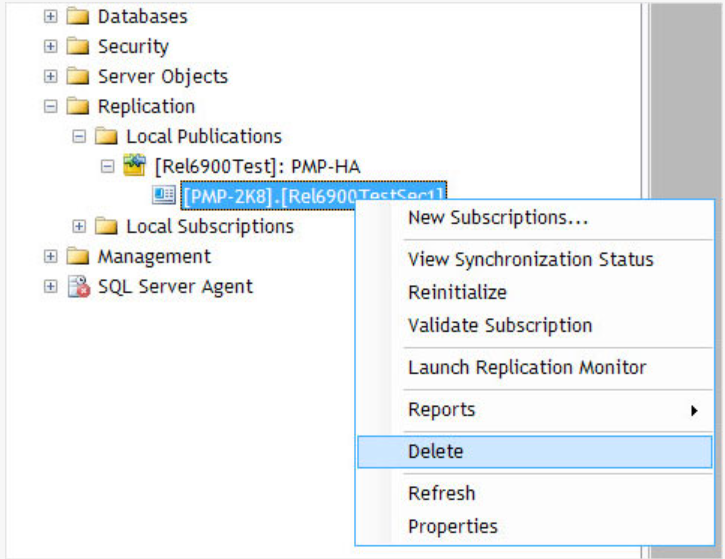Click the SQL Server Agent icon
725x559 pixels.
click(x=78, y=287)
